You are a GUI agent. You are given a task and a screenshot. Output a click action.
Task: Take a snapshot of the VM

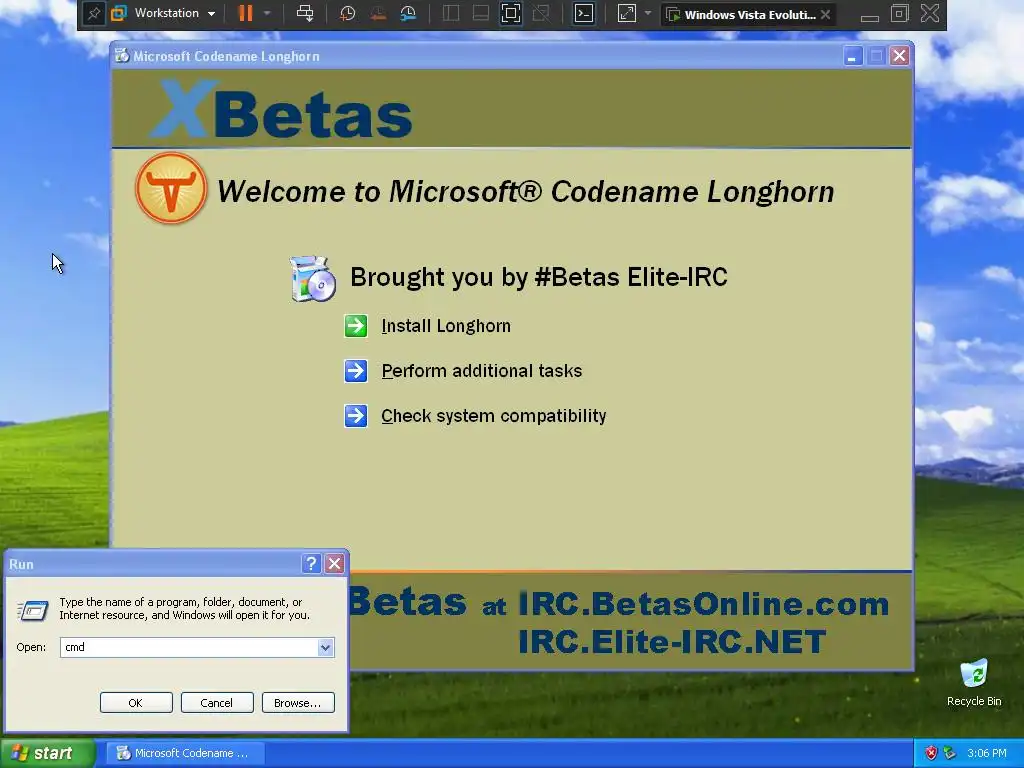pos(347,13)
